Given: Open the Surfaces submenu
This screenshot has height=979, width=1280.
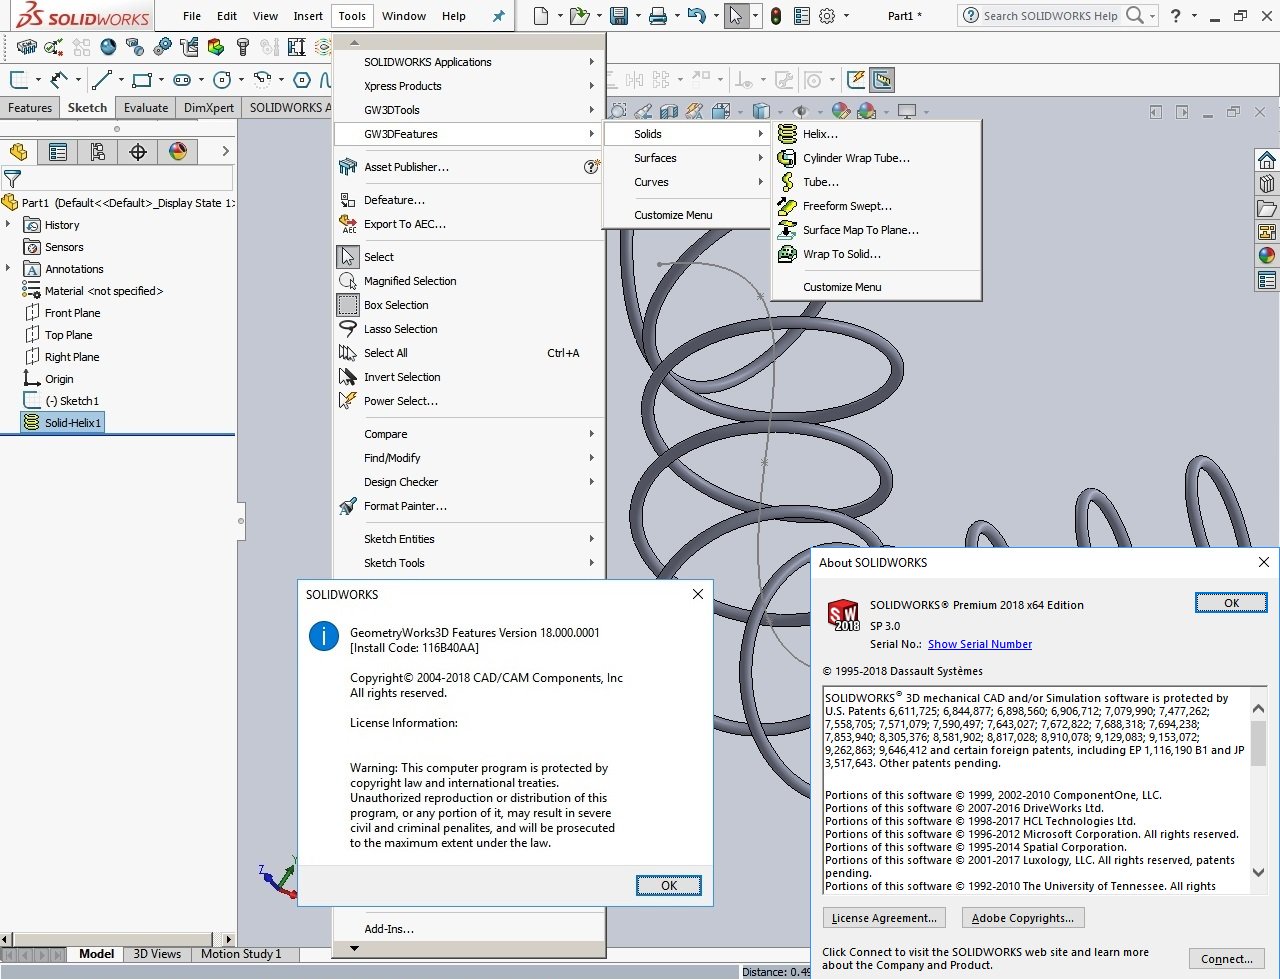Looking at the screenshot, I should click(x=686, y=158).
